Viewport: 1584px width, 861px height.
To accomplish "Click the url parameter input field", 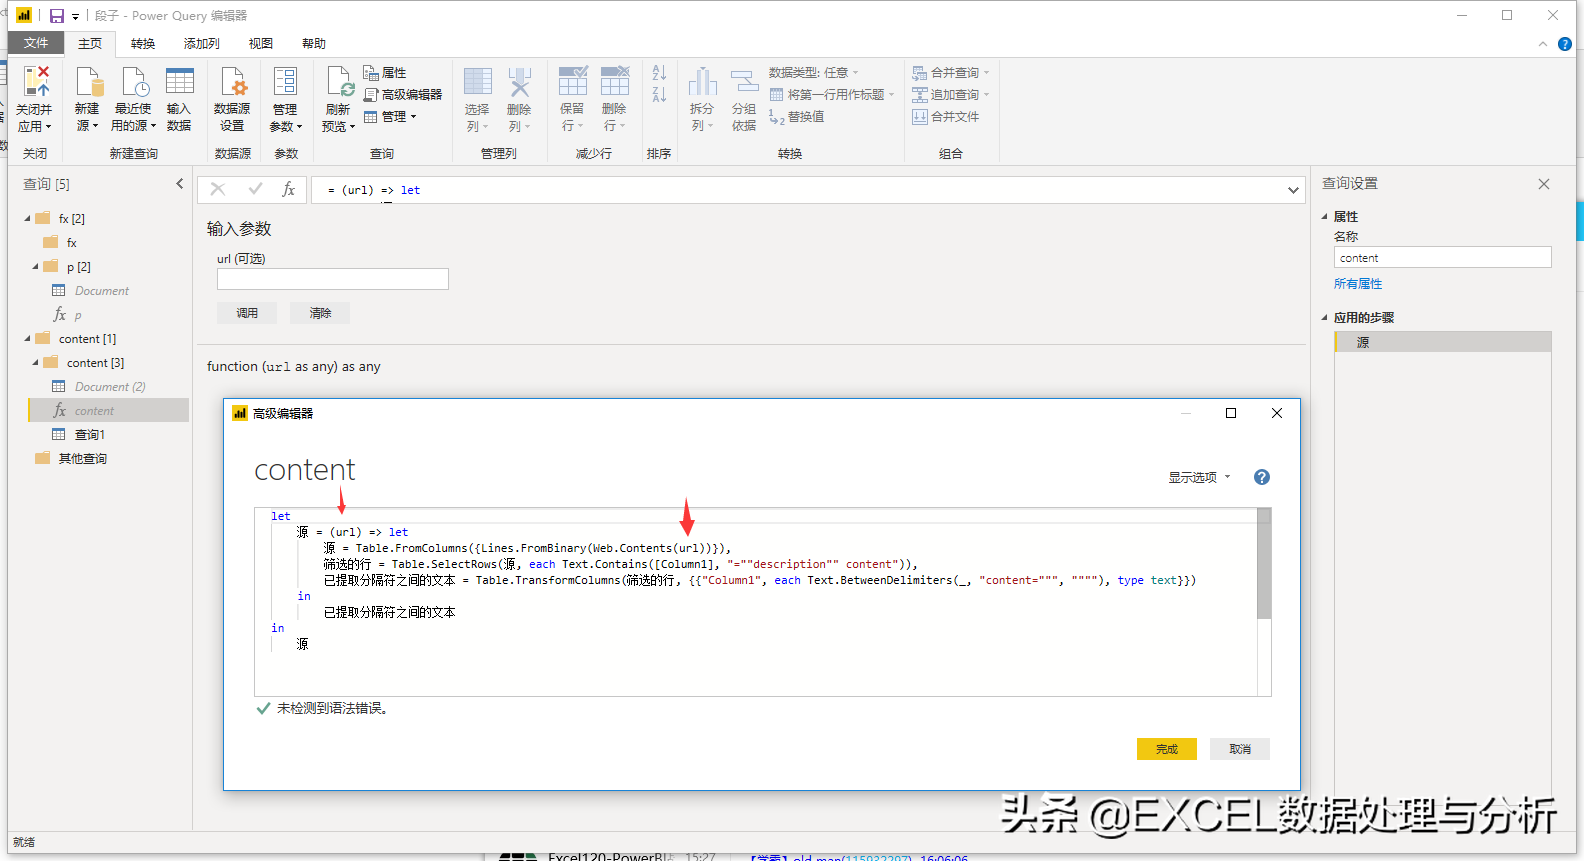I will pos(332,279).
